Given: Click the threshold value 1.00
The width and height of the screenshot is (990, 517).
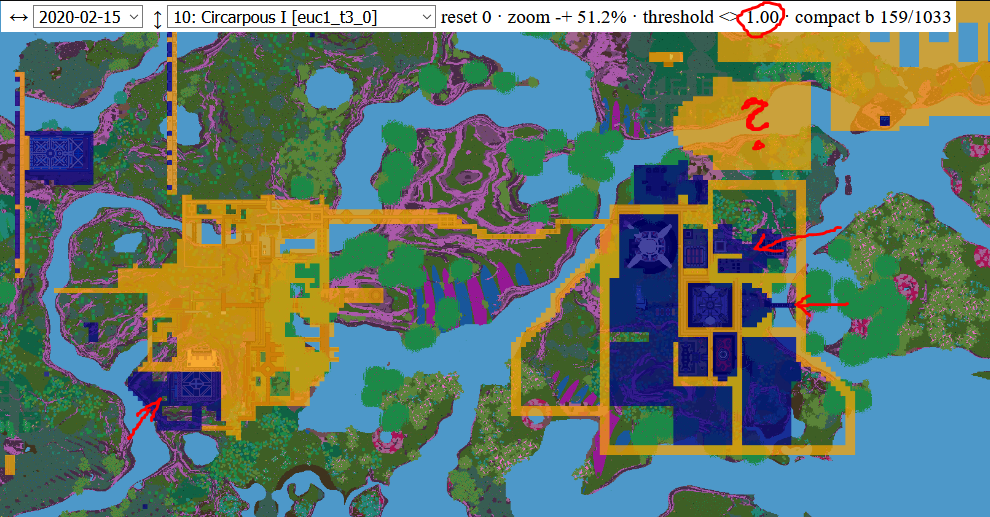Looking at the screenshot, I should (761, 17).
